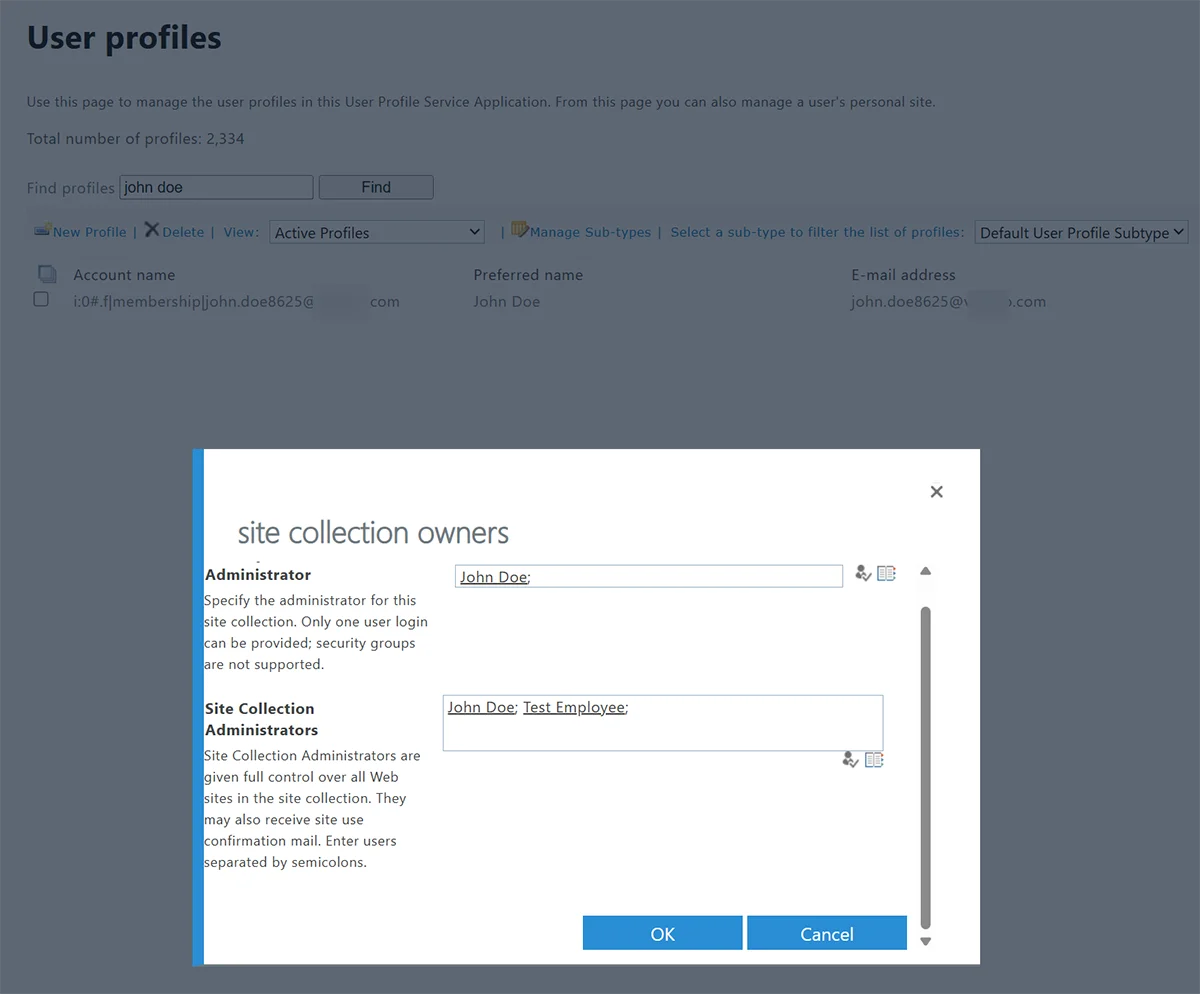The width and height of the screenshot is (1200, 994).
Task: Select the Test Employee link in Administrators box
Action: pyautogui.click(x=574, y=707)
